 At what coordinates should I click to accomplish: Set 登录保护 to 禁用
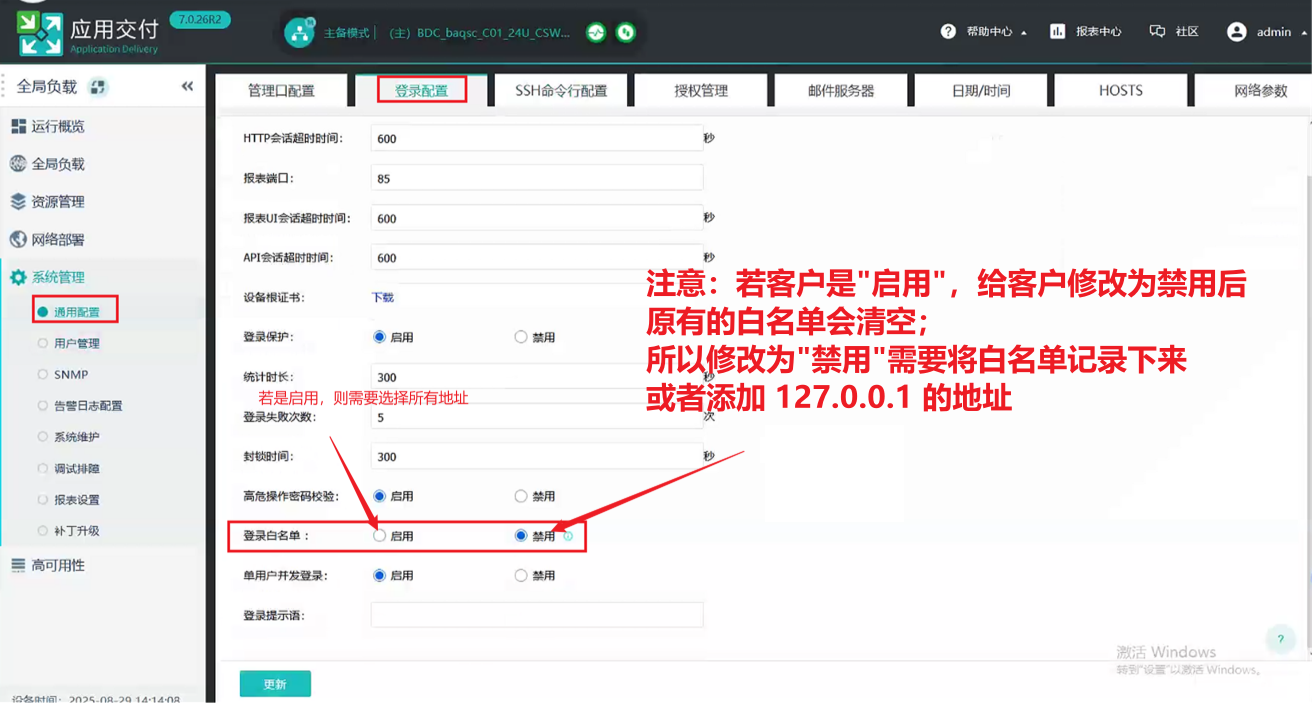coord(521,337)
